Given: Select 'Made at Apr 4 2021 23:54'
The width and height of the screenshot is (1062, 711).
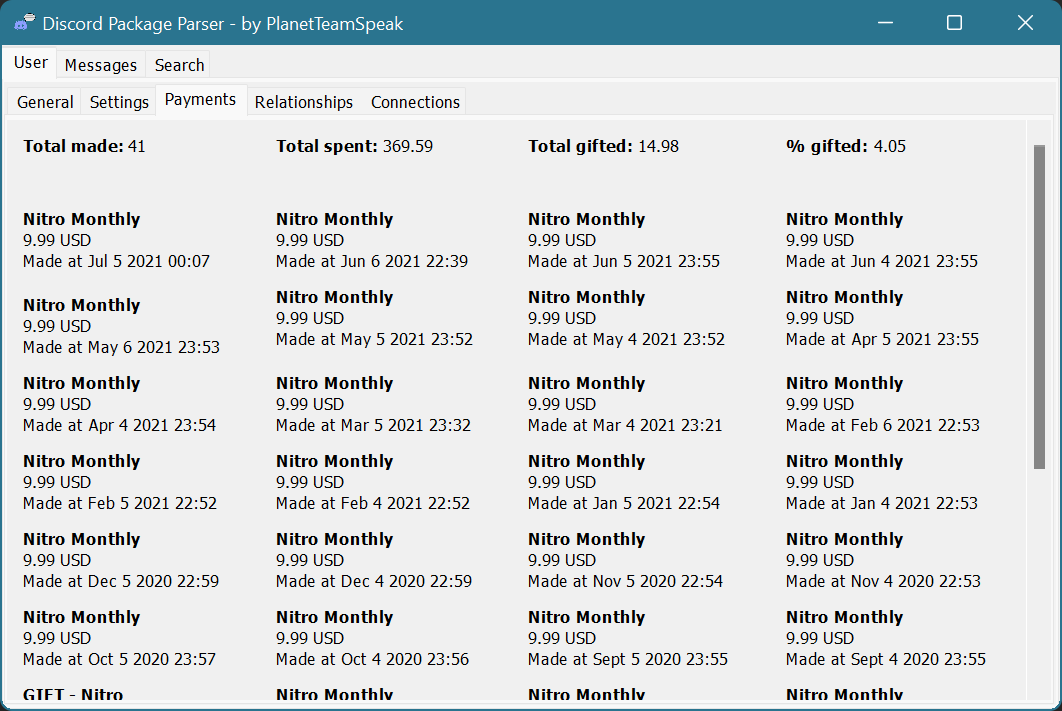Looking at the screenshot, I should (x=120, y=425).
